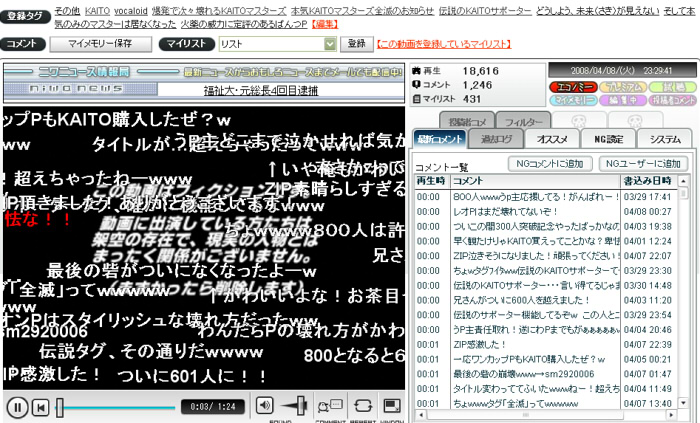Click the green 試聴 badge
This screenshot has width=700, height=423.
tap(672, 87)
